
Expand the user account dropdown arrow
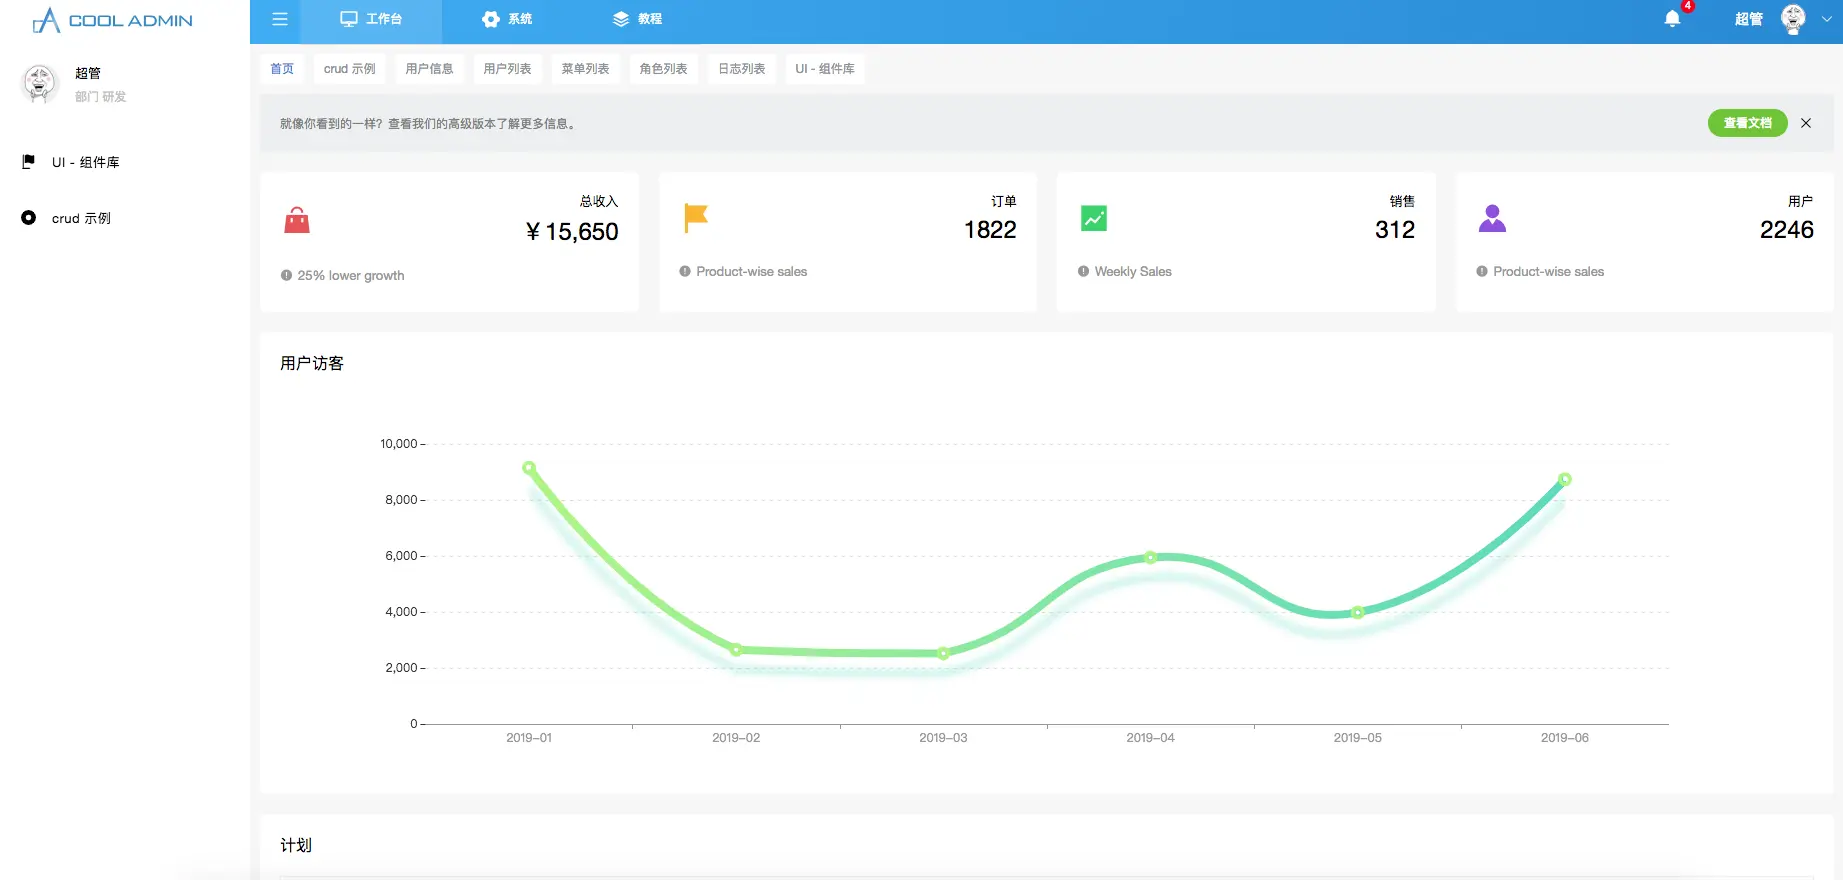[1827, 19]
